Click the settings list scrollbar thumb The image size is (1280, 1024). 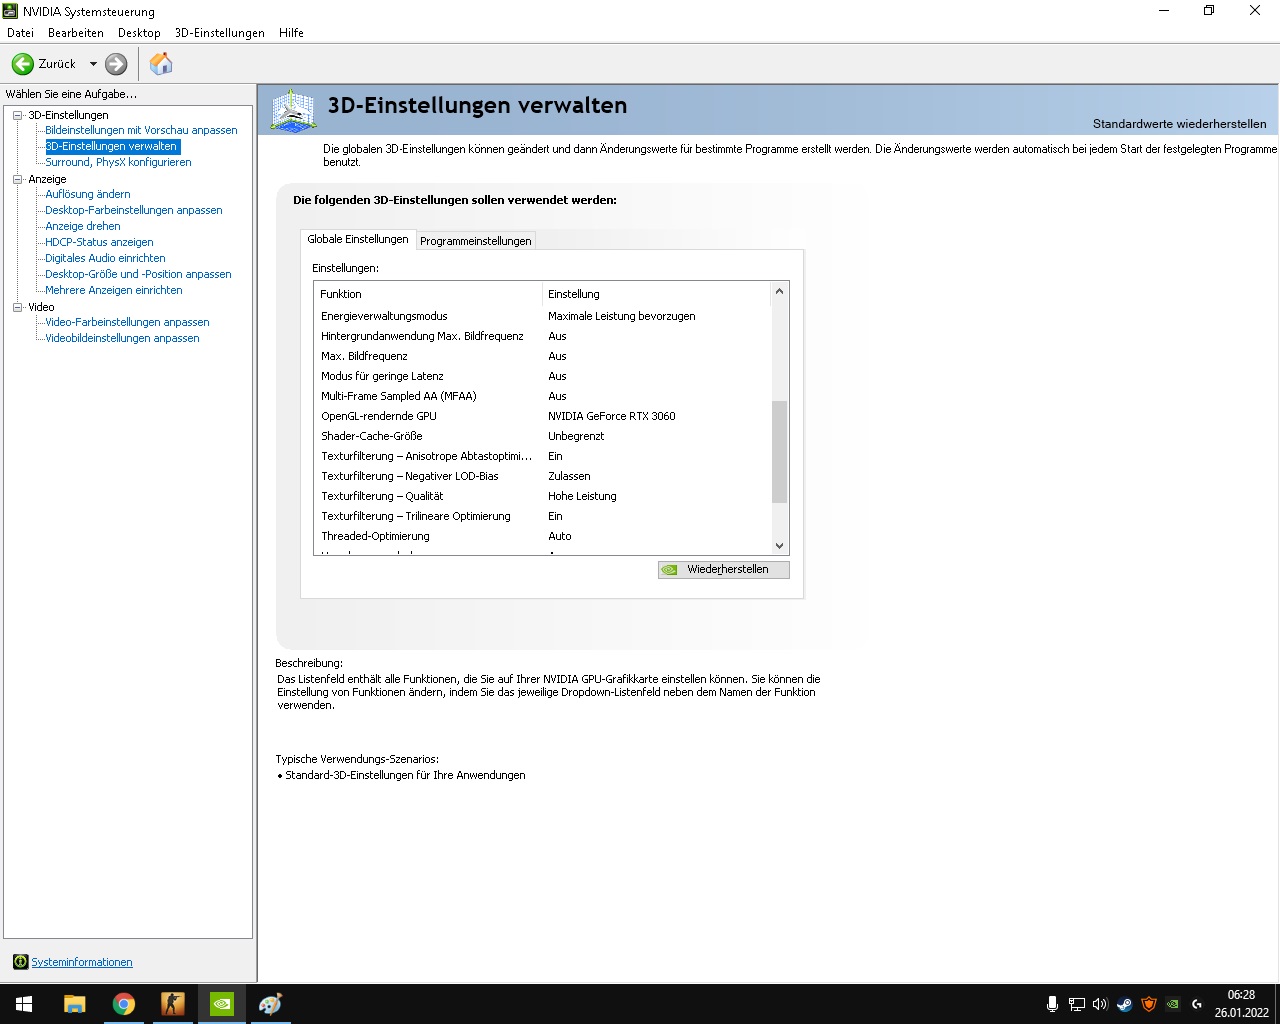pyautogui.click(x=779, y=452)
